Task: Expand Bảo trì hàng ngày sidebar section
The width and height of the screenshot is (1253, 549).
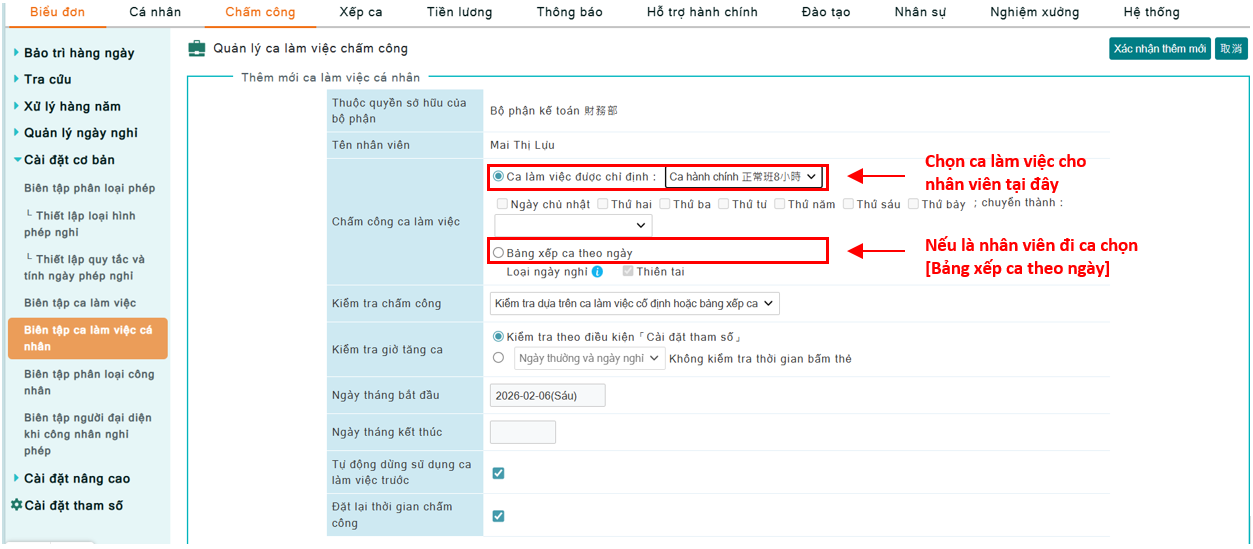Action: point(78,53)
